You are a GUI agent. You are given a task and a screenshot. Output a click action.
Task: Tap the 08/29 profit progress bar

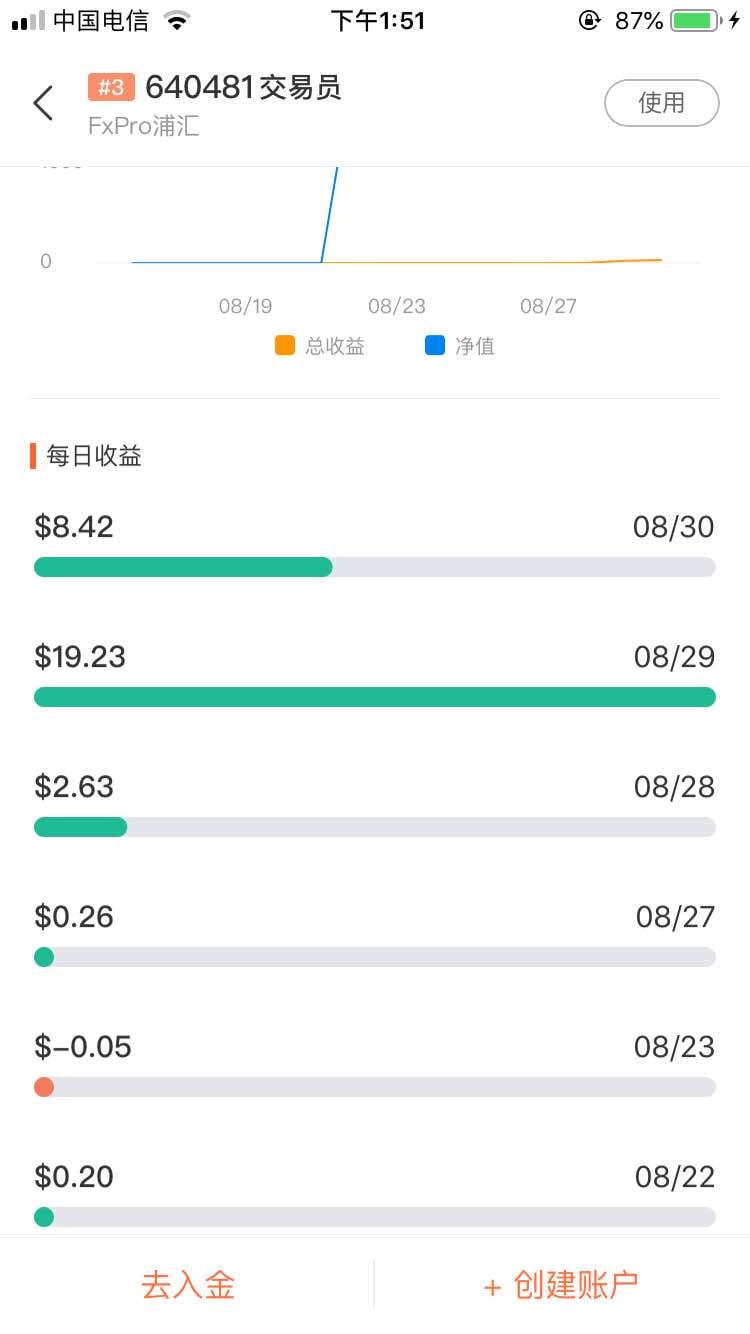[x=375, y=697]
